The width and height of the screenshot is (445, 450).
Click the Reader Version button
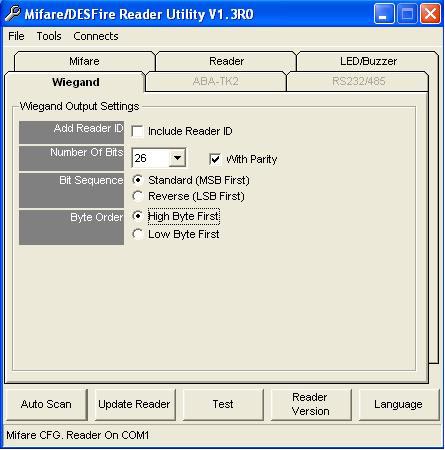tap(310, 404)
